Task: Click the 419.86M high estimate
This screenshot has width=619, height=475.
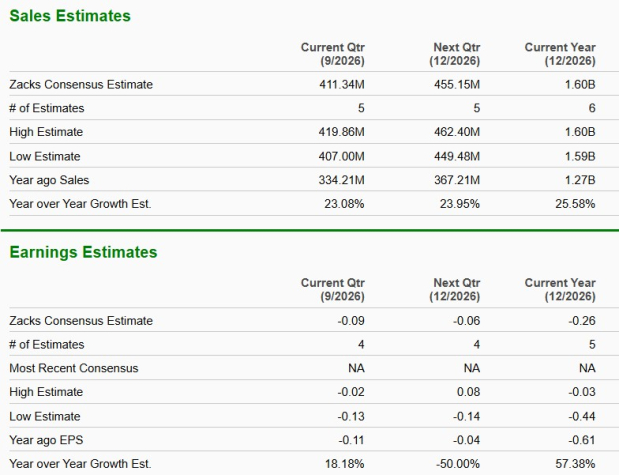Action: (341, 132)
